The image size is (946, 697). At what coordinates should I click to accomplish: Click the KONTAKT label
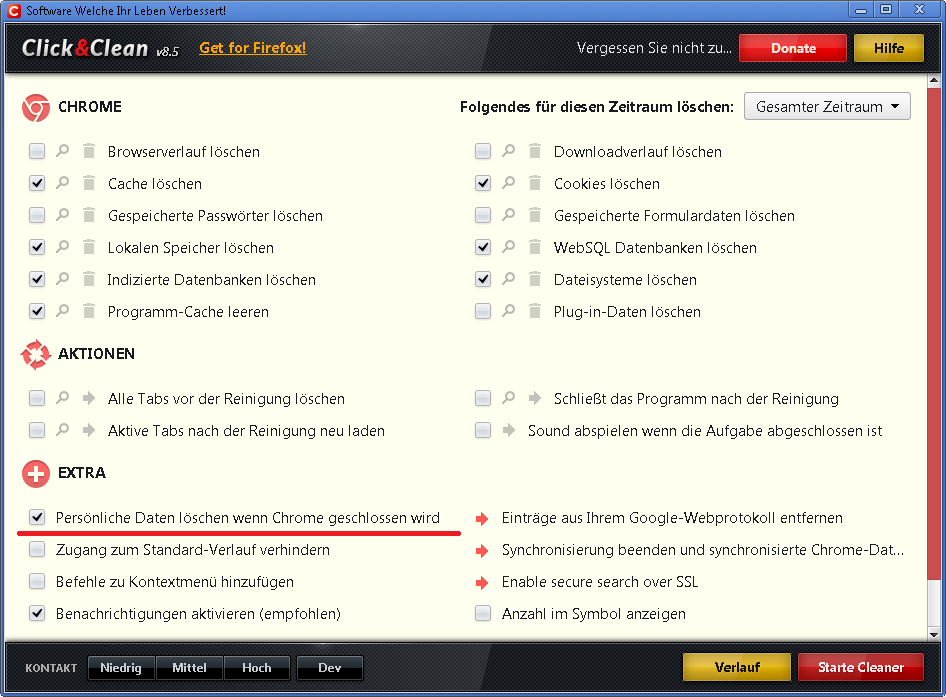(51, 668)
